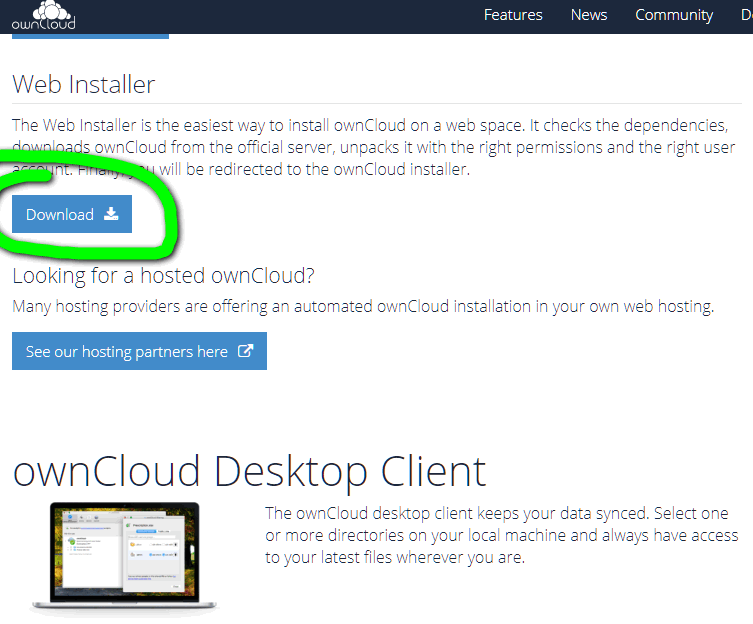753x624 pixels.
Task: Click the ownCloud logo in header
Action: [x=43, y=16]
